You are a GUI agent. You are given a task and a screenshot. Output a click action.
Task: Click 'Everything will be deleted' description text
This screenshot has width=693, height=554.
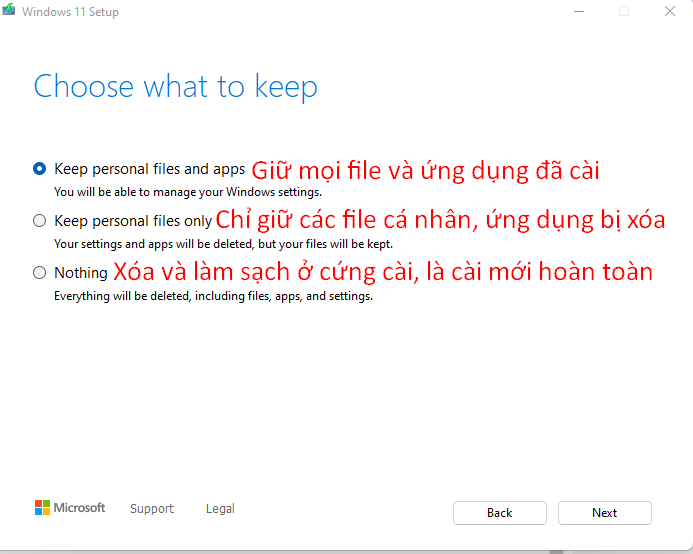coord(213,296)
